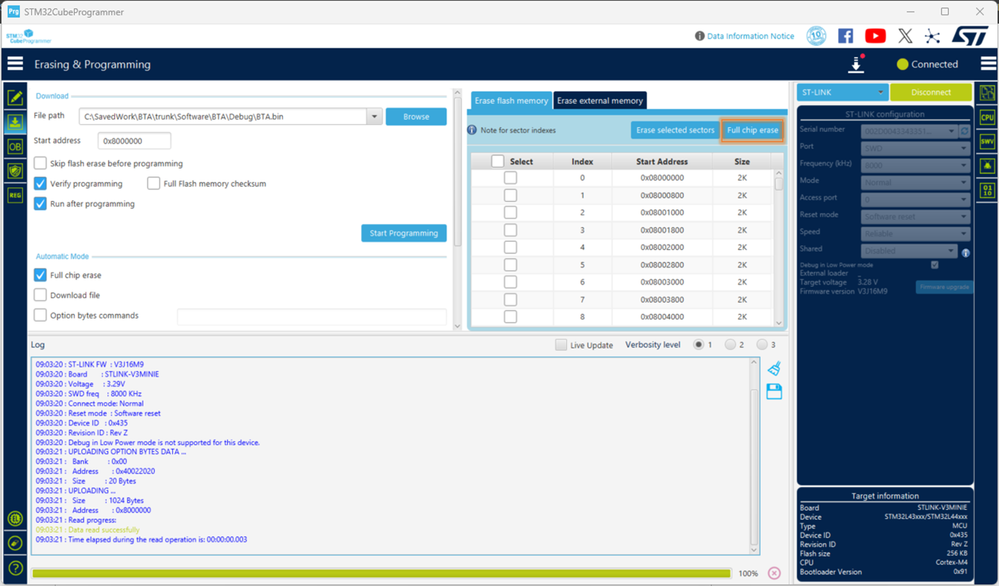Cancel operation with the red X icon
Image resolution: width=999 pixels, height=586 pixels.
(x=774, y=573)
